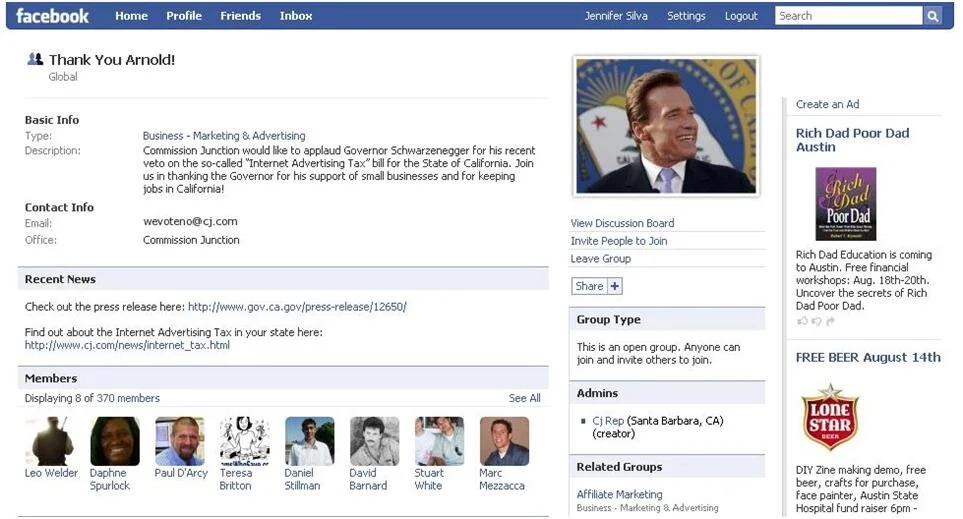Open the Rich Dad Poor Dad Austin ad title
963x519 pixels.
click(852, 140)
